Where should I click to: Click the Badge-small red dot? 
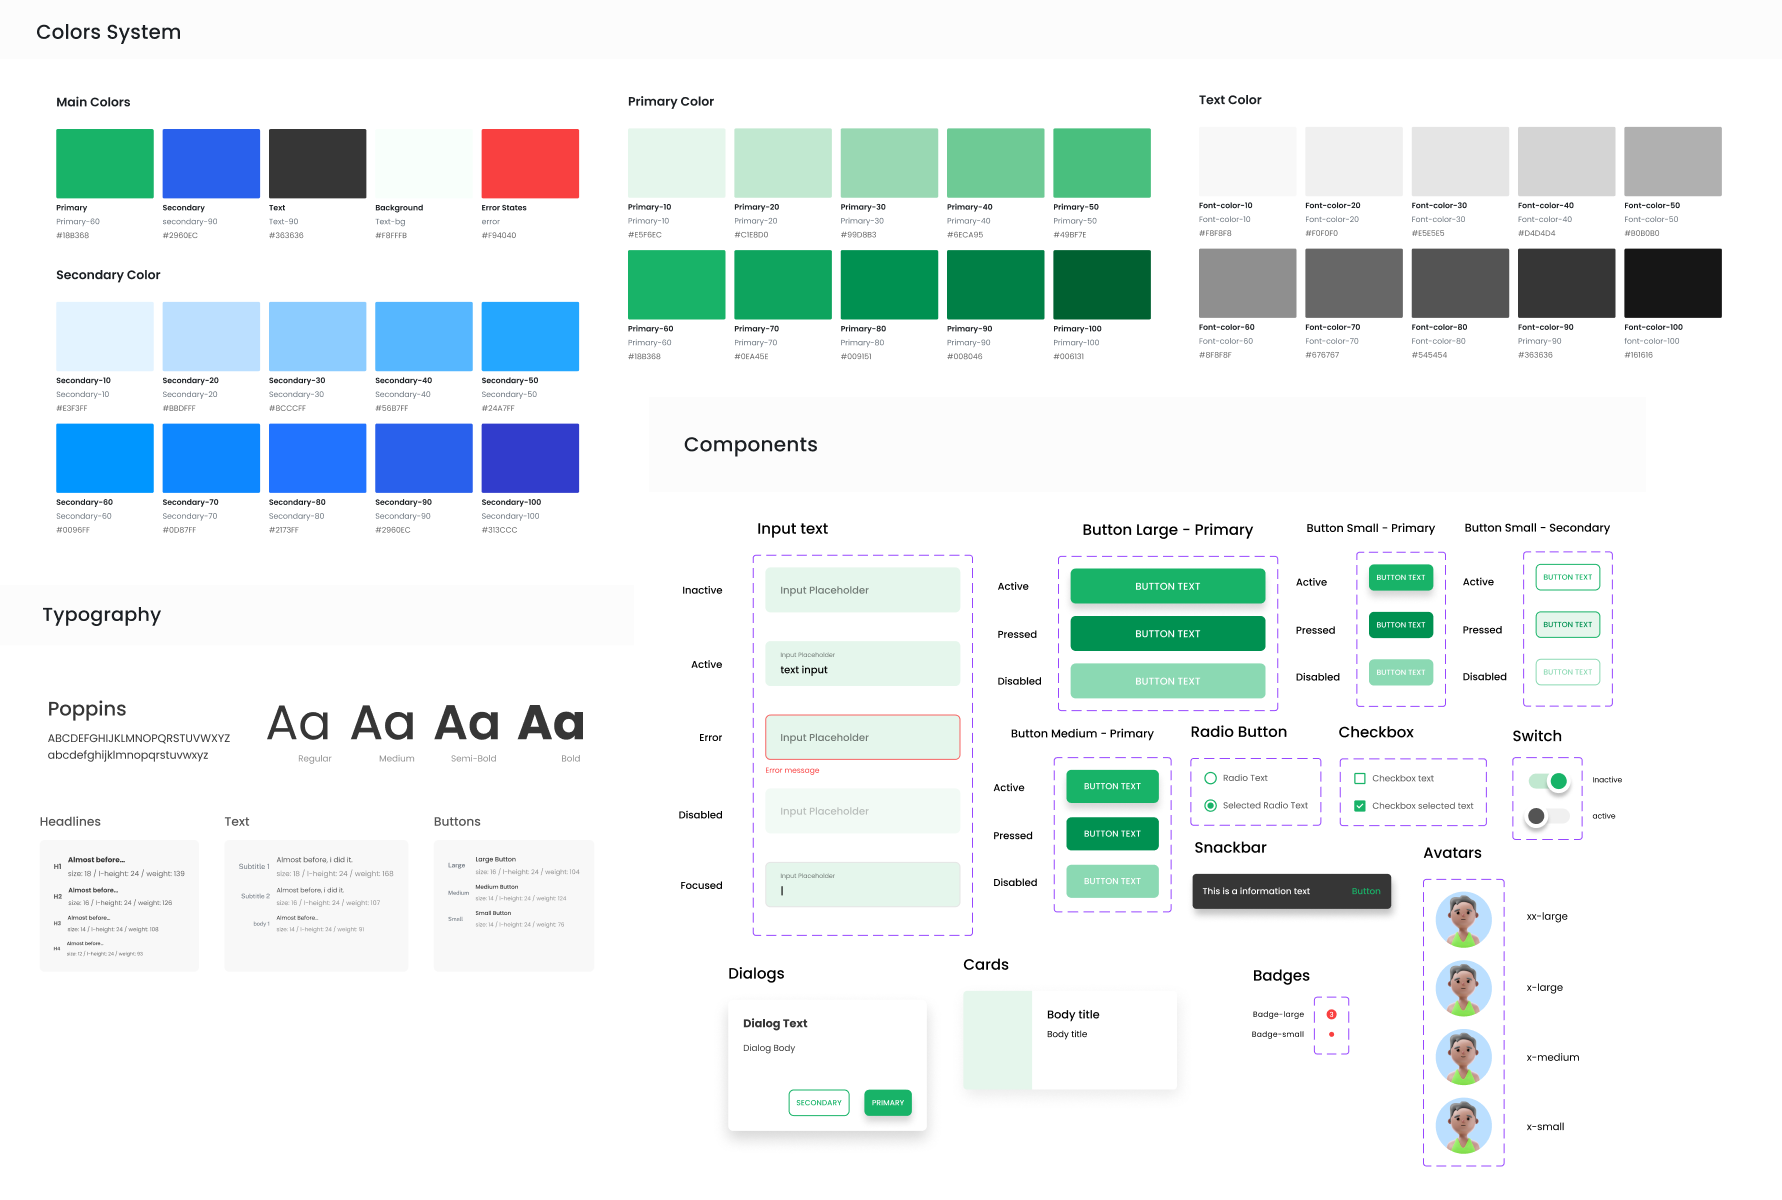(1331, 1034)
